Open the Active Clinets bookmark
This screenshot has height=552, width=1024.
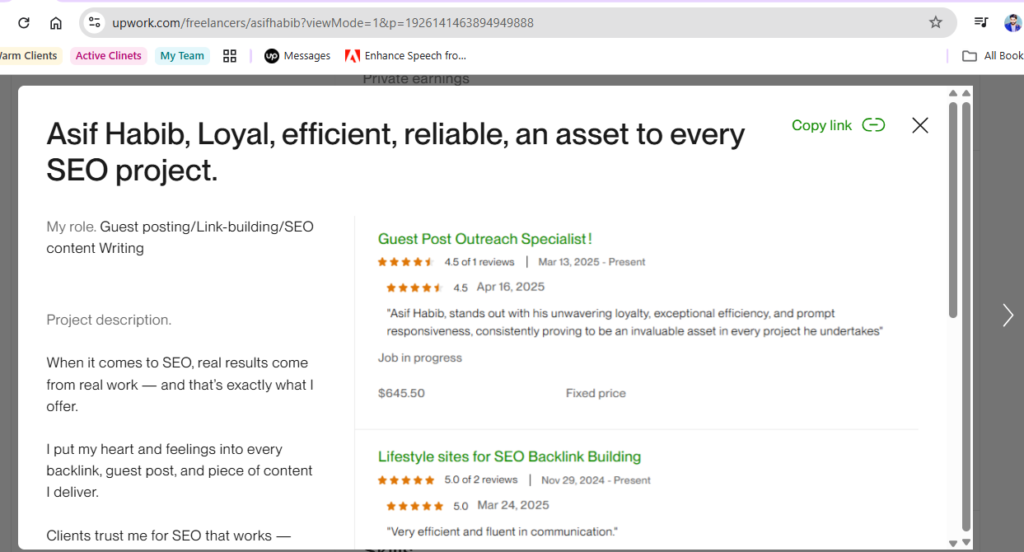(x=109, y=56)
